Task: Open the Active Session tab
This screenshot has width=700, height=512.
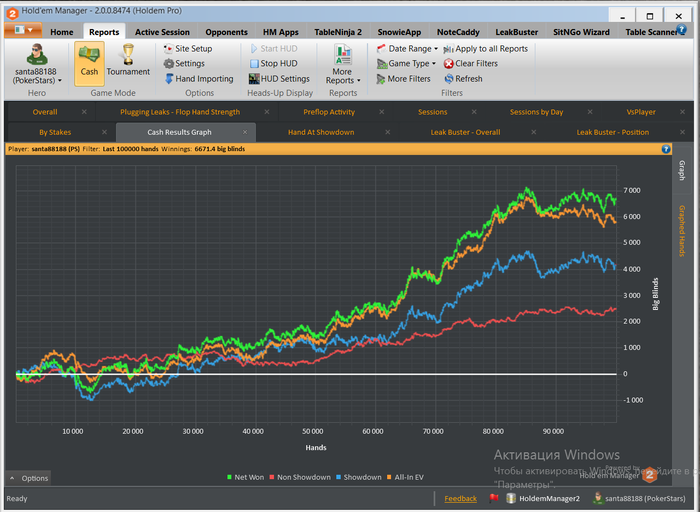Action: [162, 32]
